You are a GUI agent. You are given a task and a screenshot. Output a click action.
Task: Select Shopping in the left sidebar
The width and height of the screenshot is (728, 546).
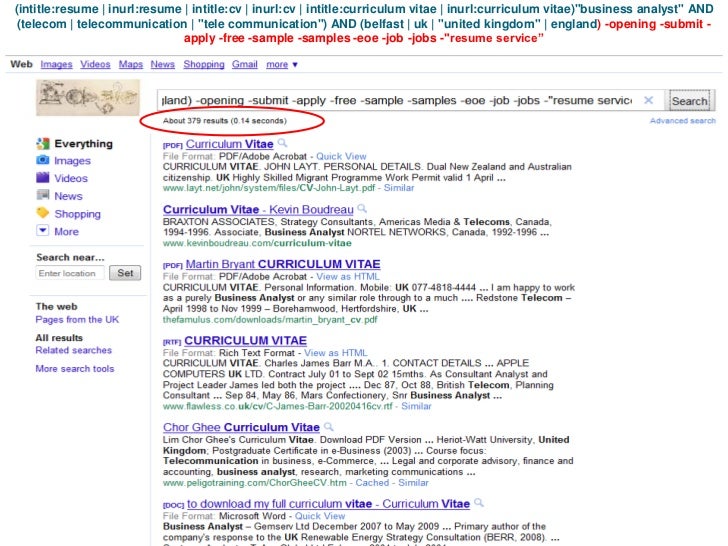coord(78,214)
